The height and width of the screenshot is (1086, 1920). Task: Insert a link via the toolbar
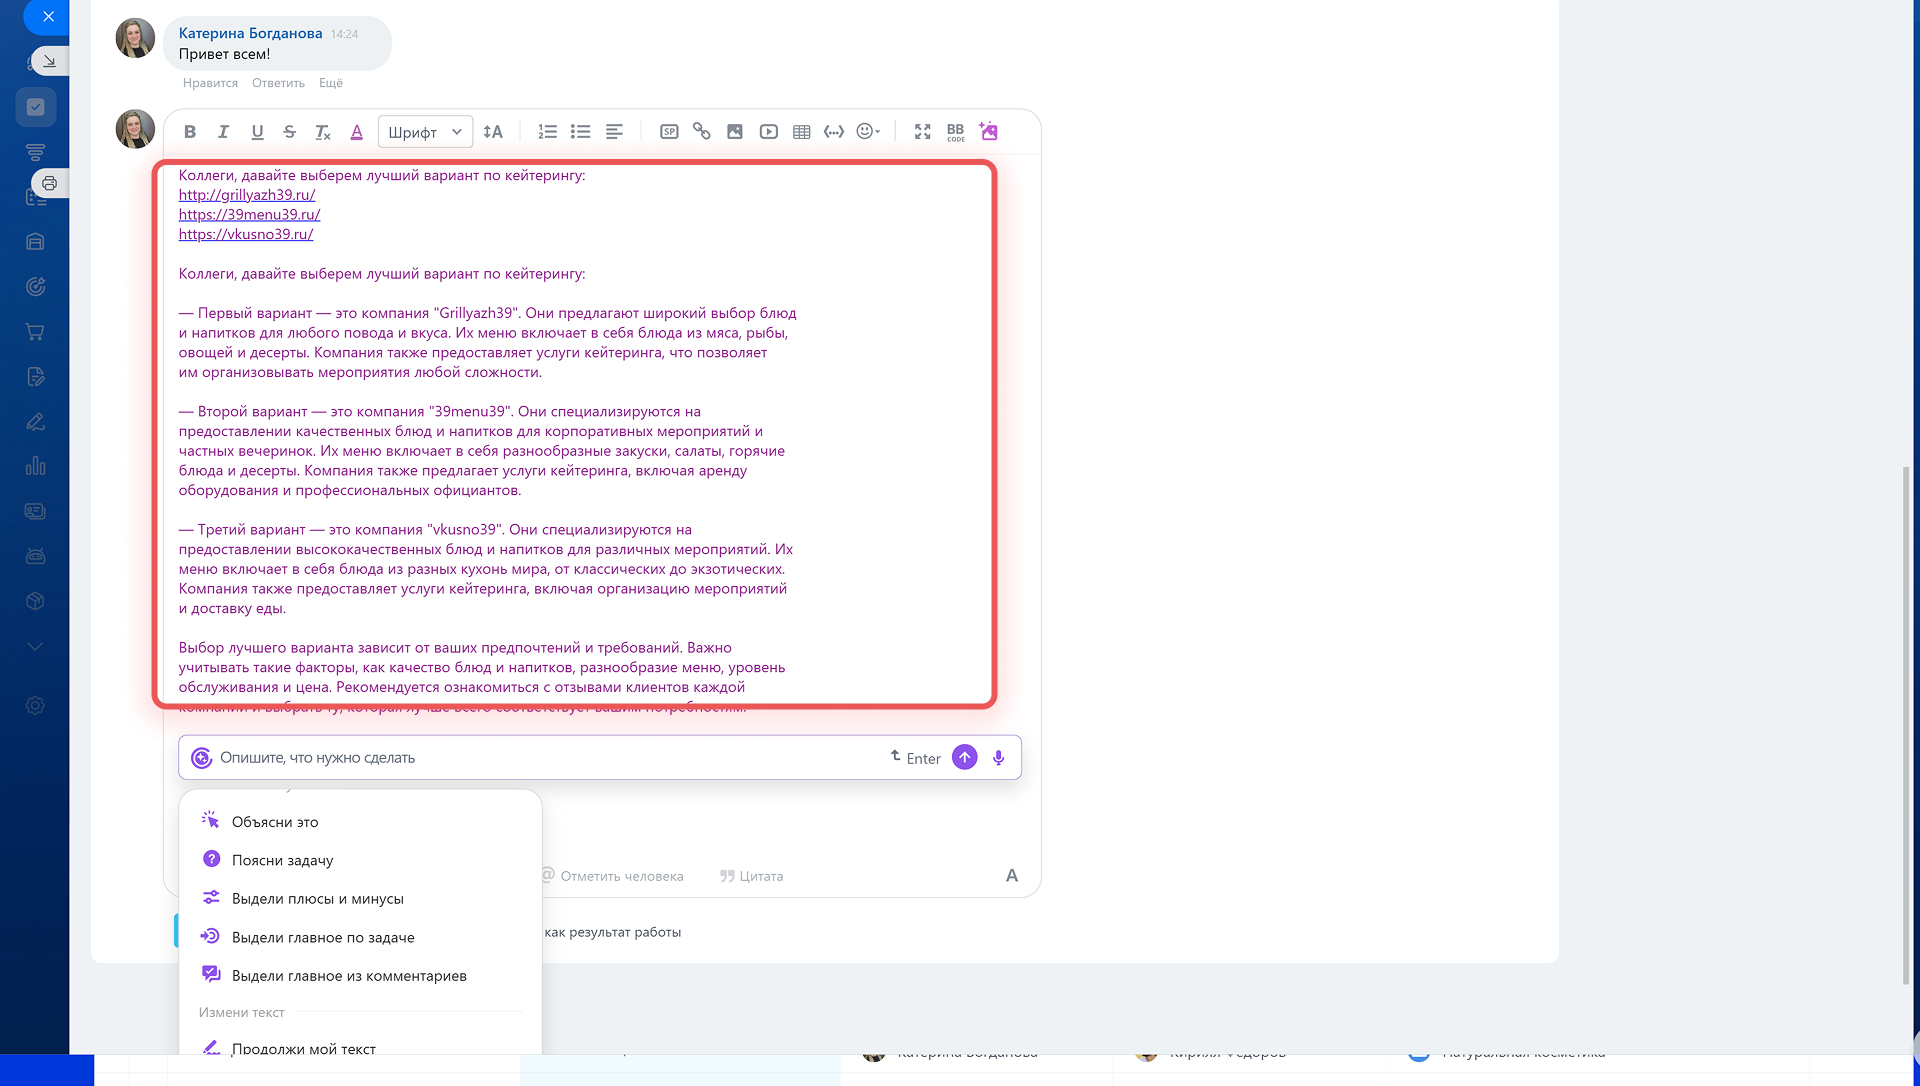(701, 132)
